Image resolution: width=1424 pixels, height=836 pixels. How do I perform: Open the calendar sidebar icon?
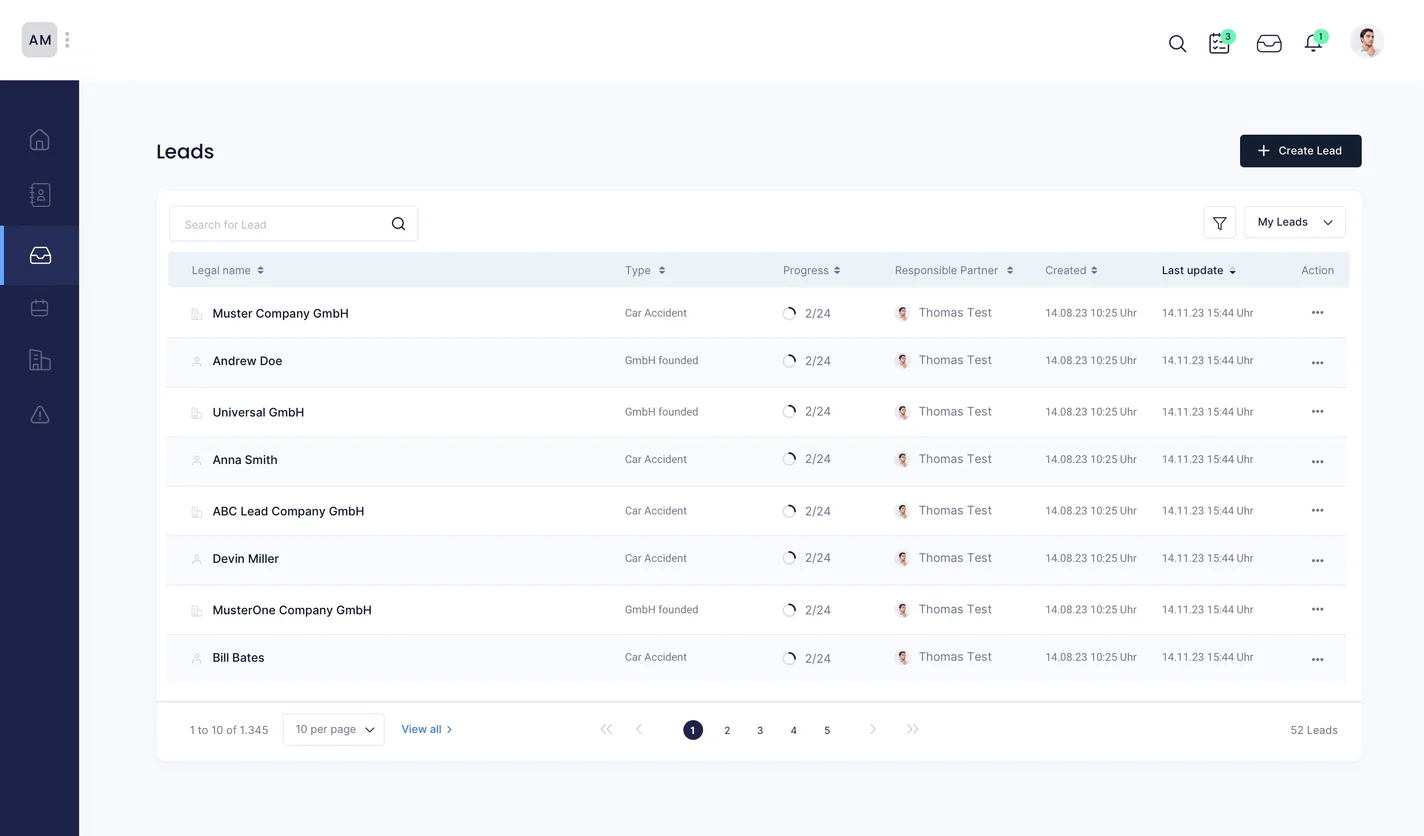40,308
